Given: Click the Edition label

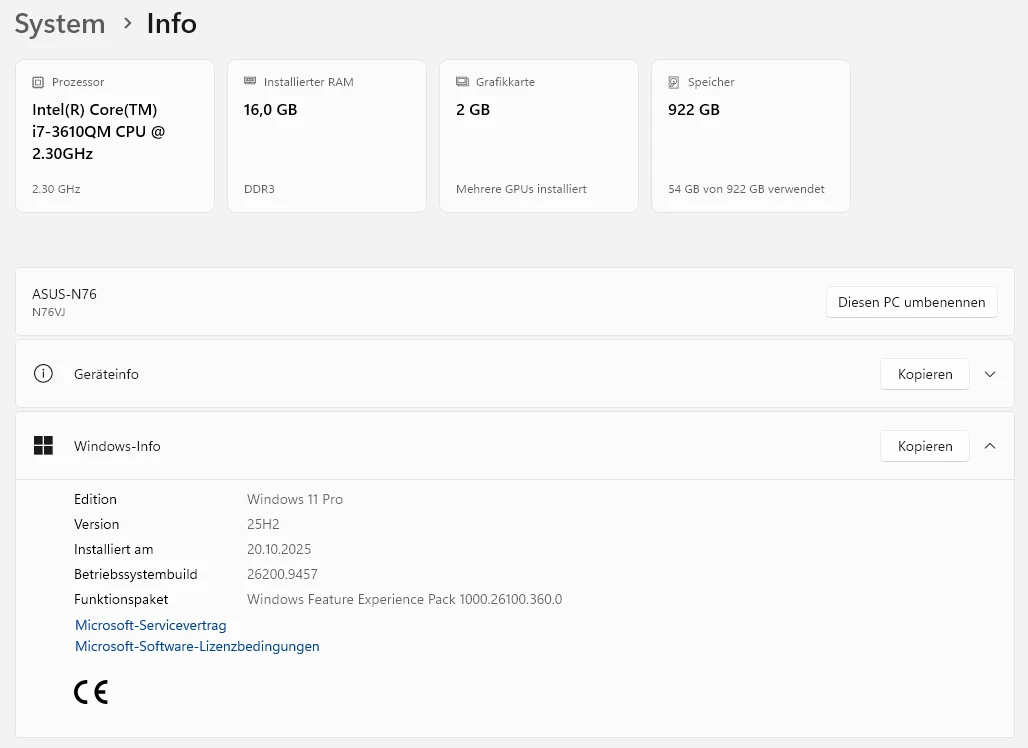Looking at the screenshot, I should point(95,500).
